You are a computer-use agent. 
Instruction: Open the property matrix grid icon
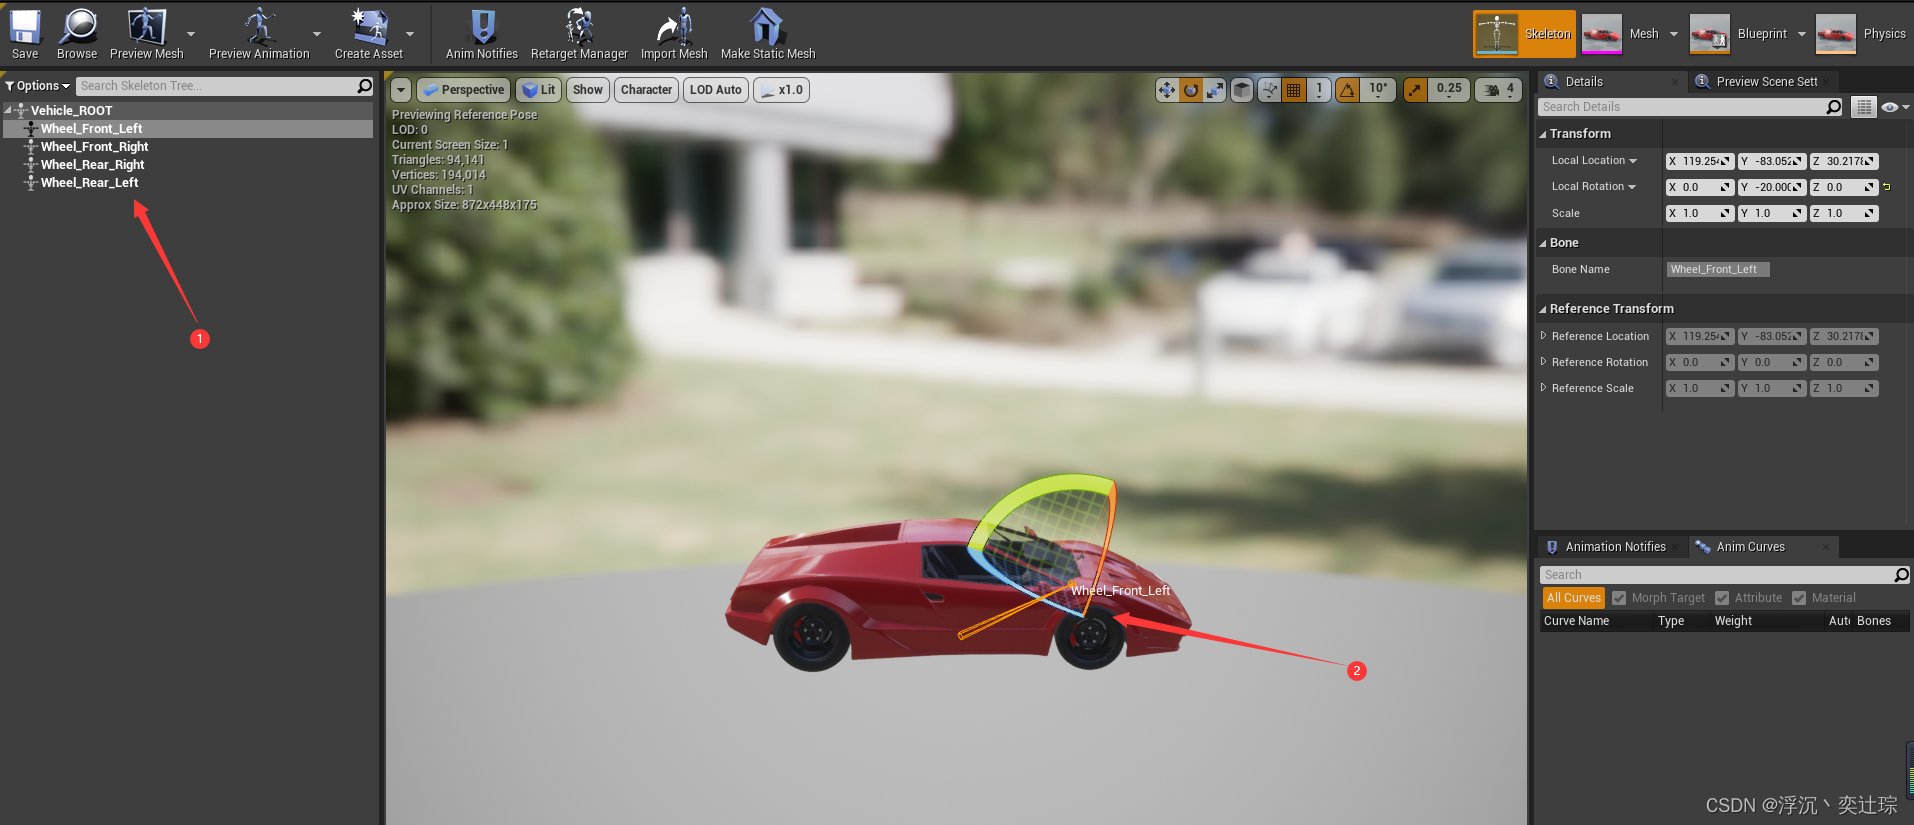click(x=1864, y=107)
